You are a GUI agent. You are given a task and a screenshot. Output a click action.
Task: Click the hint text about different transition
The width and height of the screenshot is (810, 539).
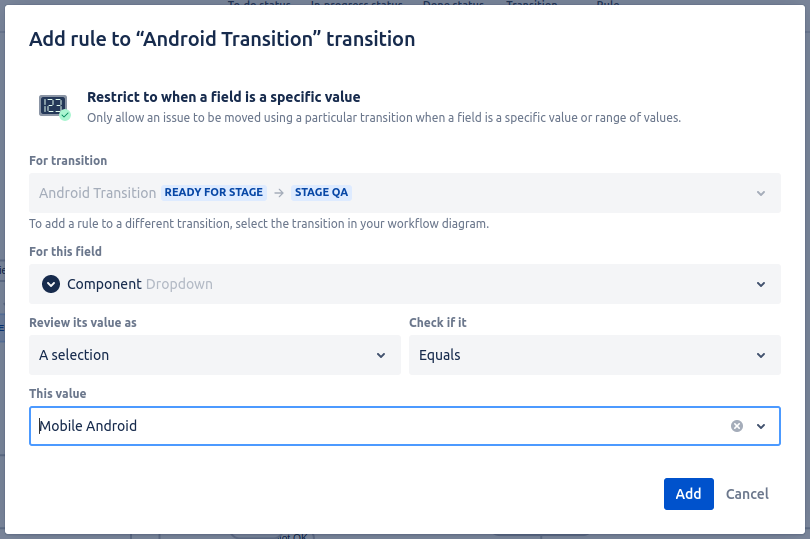[x=259, y=224]
